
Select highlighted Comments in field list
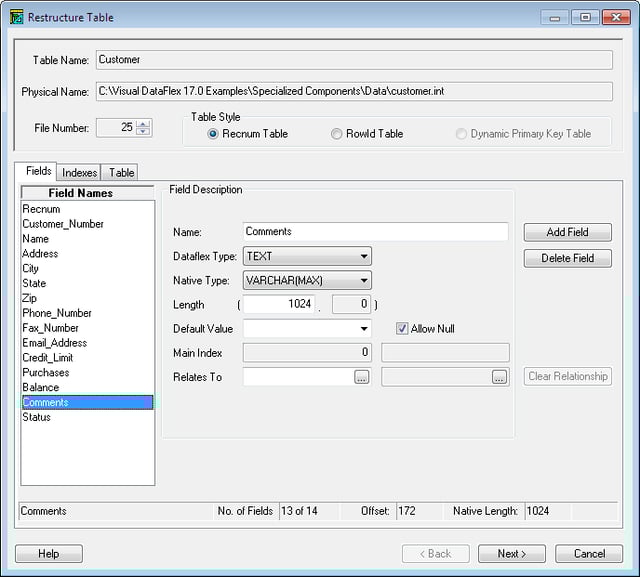88,402
